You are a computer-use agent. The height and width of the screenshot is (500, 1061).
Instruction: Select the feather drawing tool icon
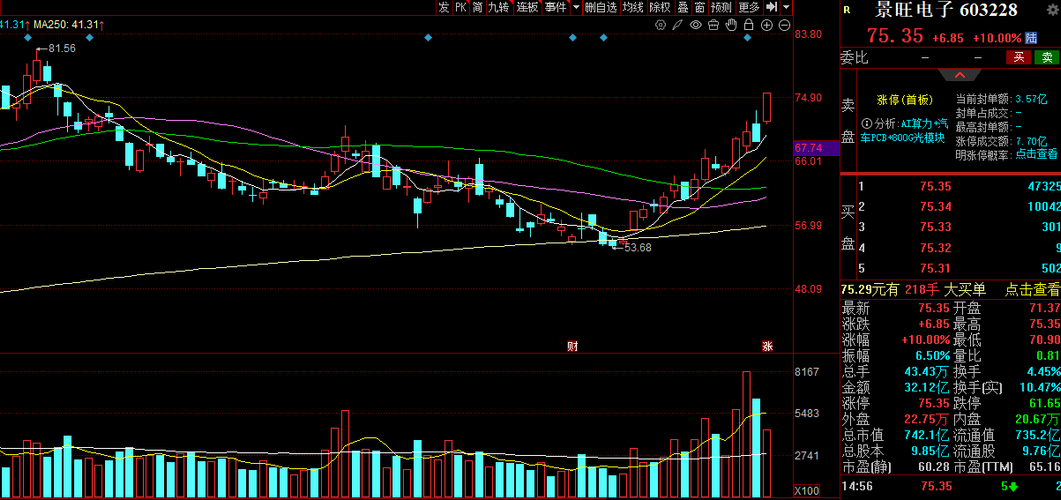(x=678, y=25)
